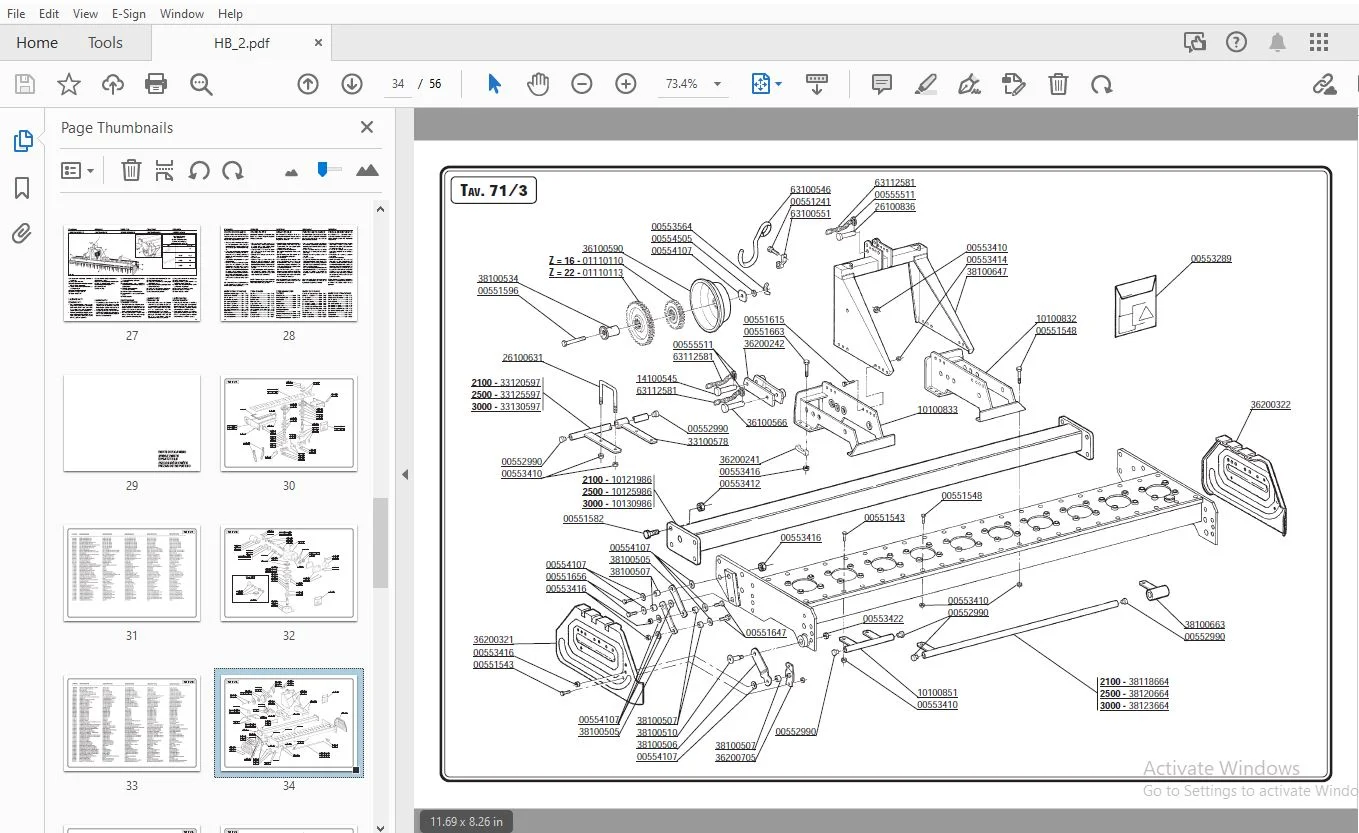
Task: View notifications with the bell icon
Action: (1278, 42)
